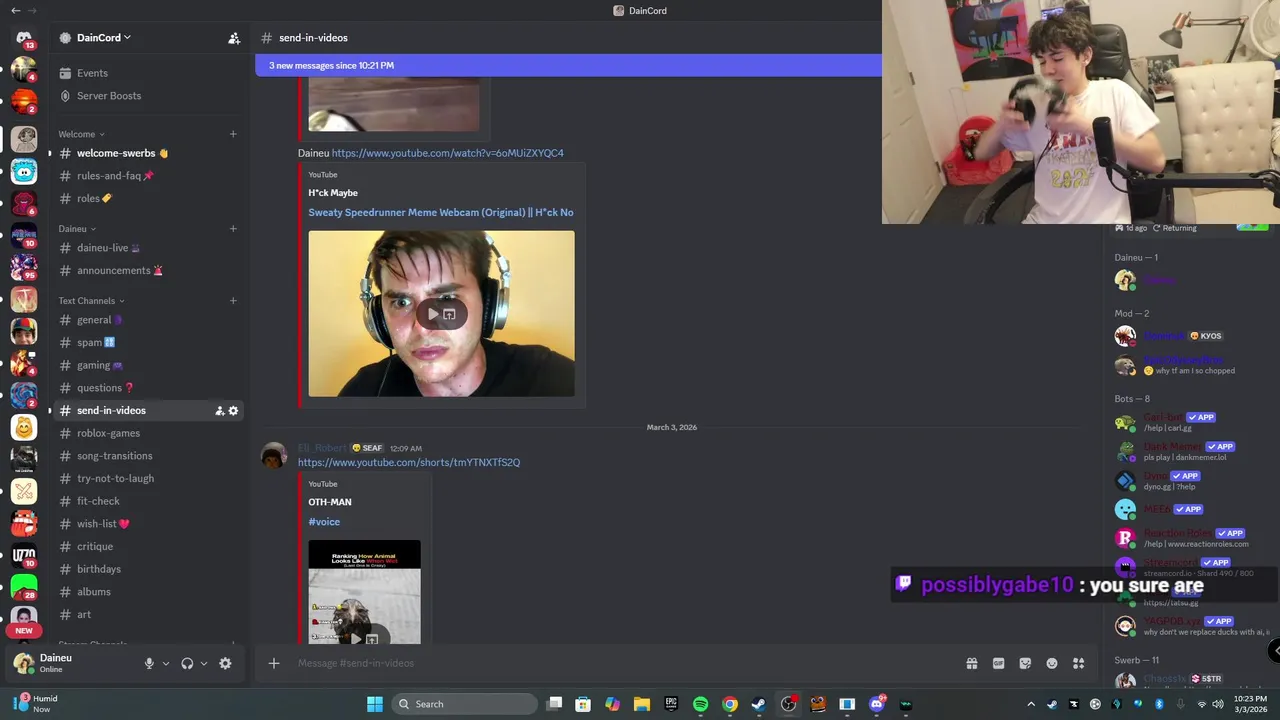The image size is (1280, 720).
Task: Open Discord taskbar icon with notification badge
Action: 877,704
